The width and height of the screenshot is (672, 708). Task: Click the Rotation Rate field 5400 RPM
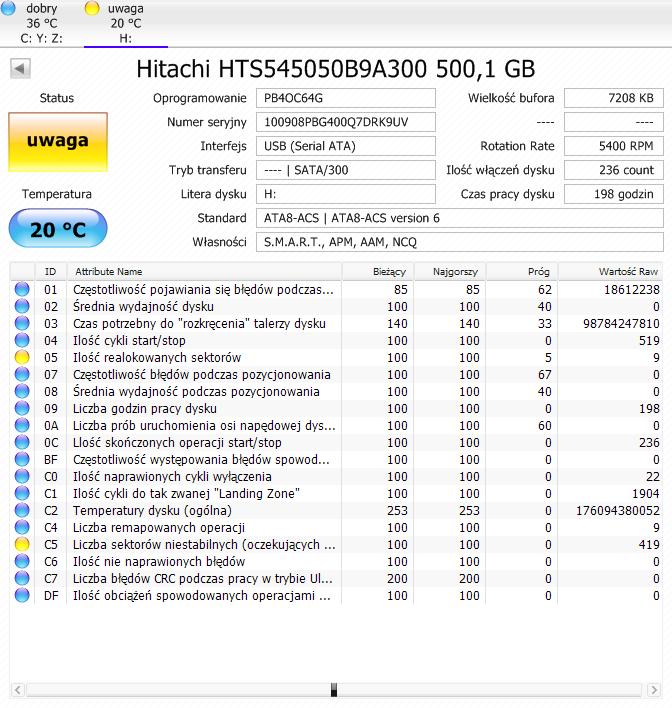pyautogui.click(x=614, y=146)
